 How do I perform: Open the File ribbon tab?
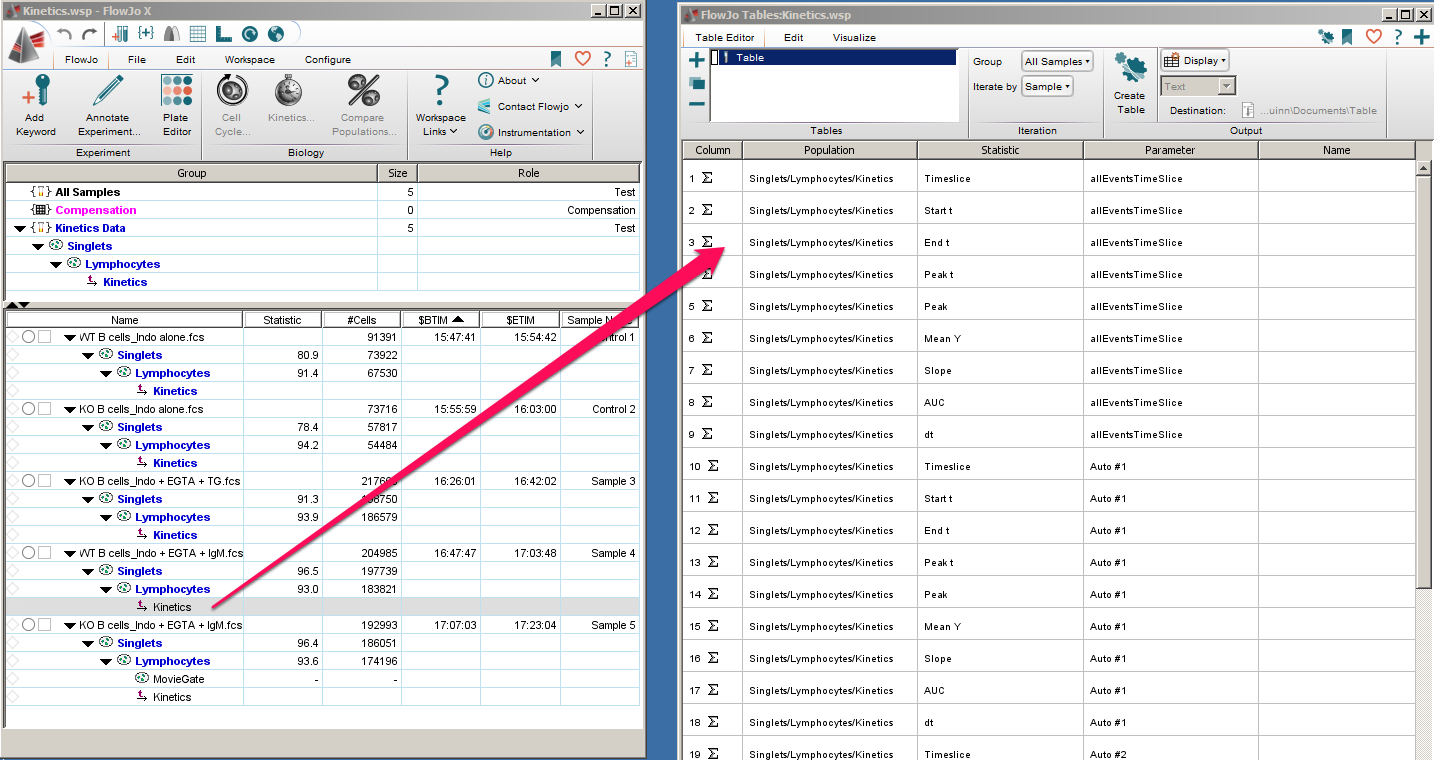(x=137, y=60)
